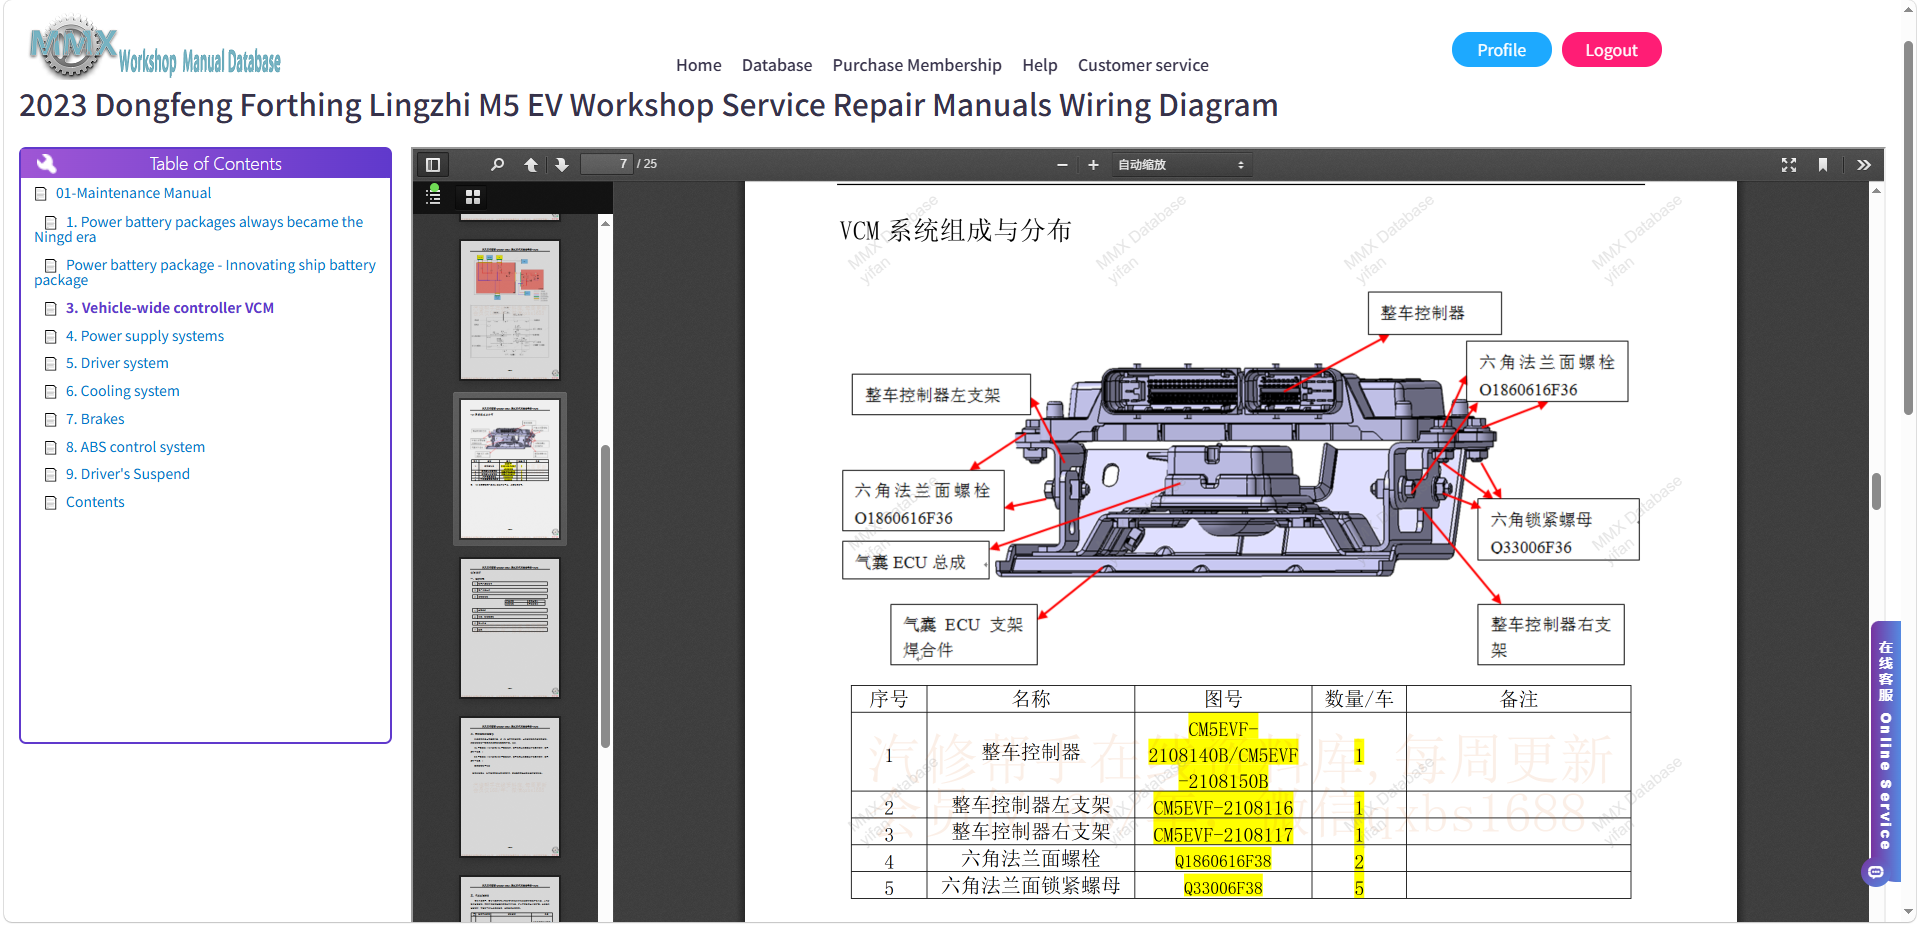The height and width of the screenshot is (926, 1920).
Task: Open '7. Brakes' chapter
Action: pos(95,419)
